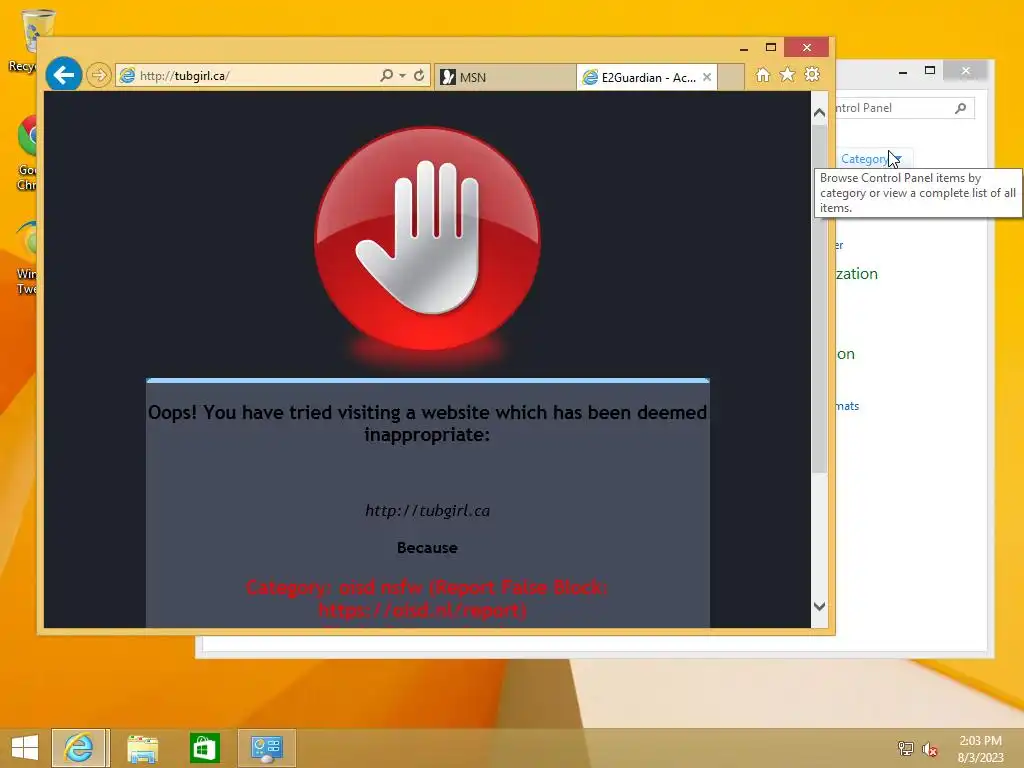Open the Category view-by dropdown in Control Panel
The image size is (1024, 768).
pos(871,159)
